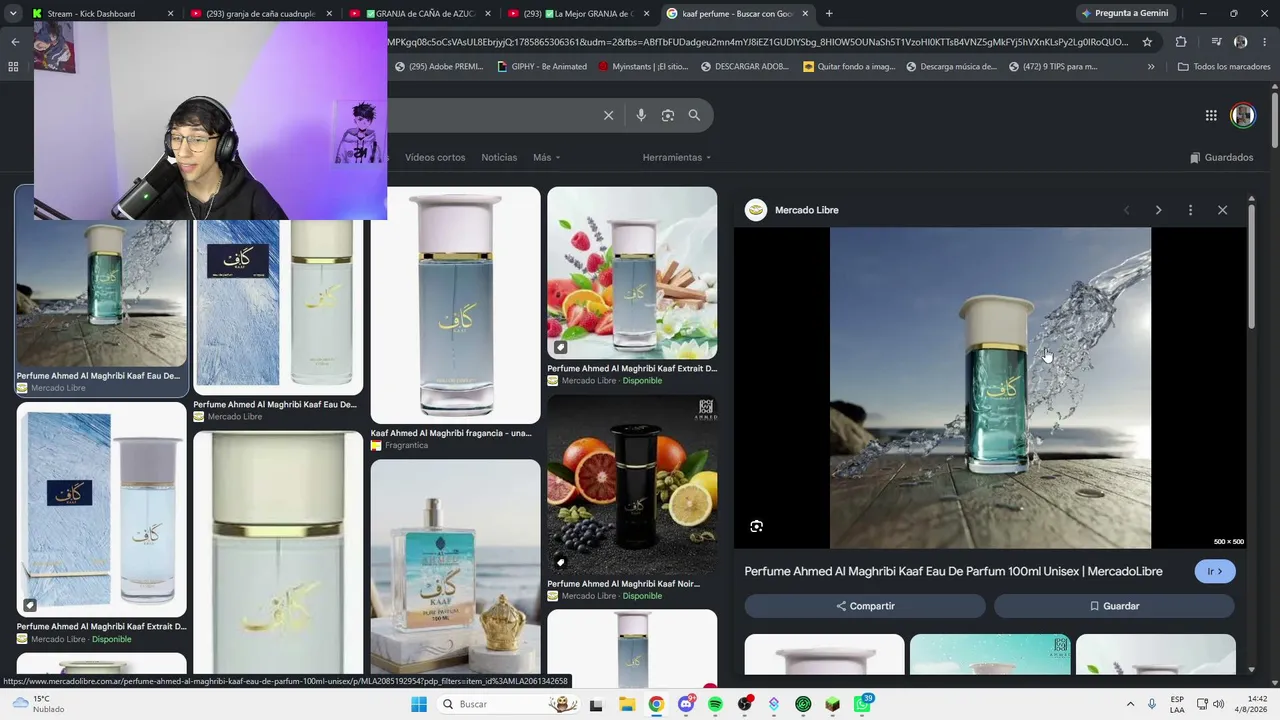Bookmark this page with the star icon
The width and height of the screenshot is (1280, 720).
tap(1147, 42)
